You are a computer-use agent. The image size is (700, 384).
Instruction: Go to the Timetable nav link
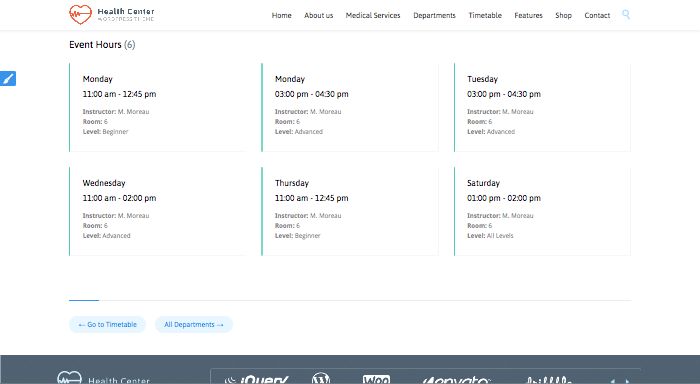point(485,15)
